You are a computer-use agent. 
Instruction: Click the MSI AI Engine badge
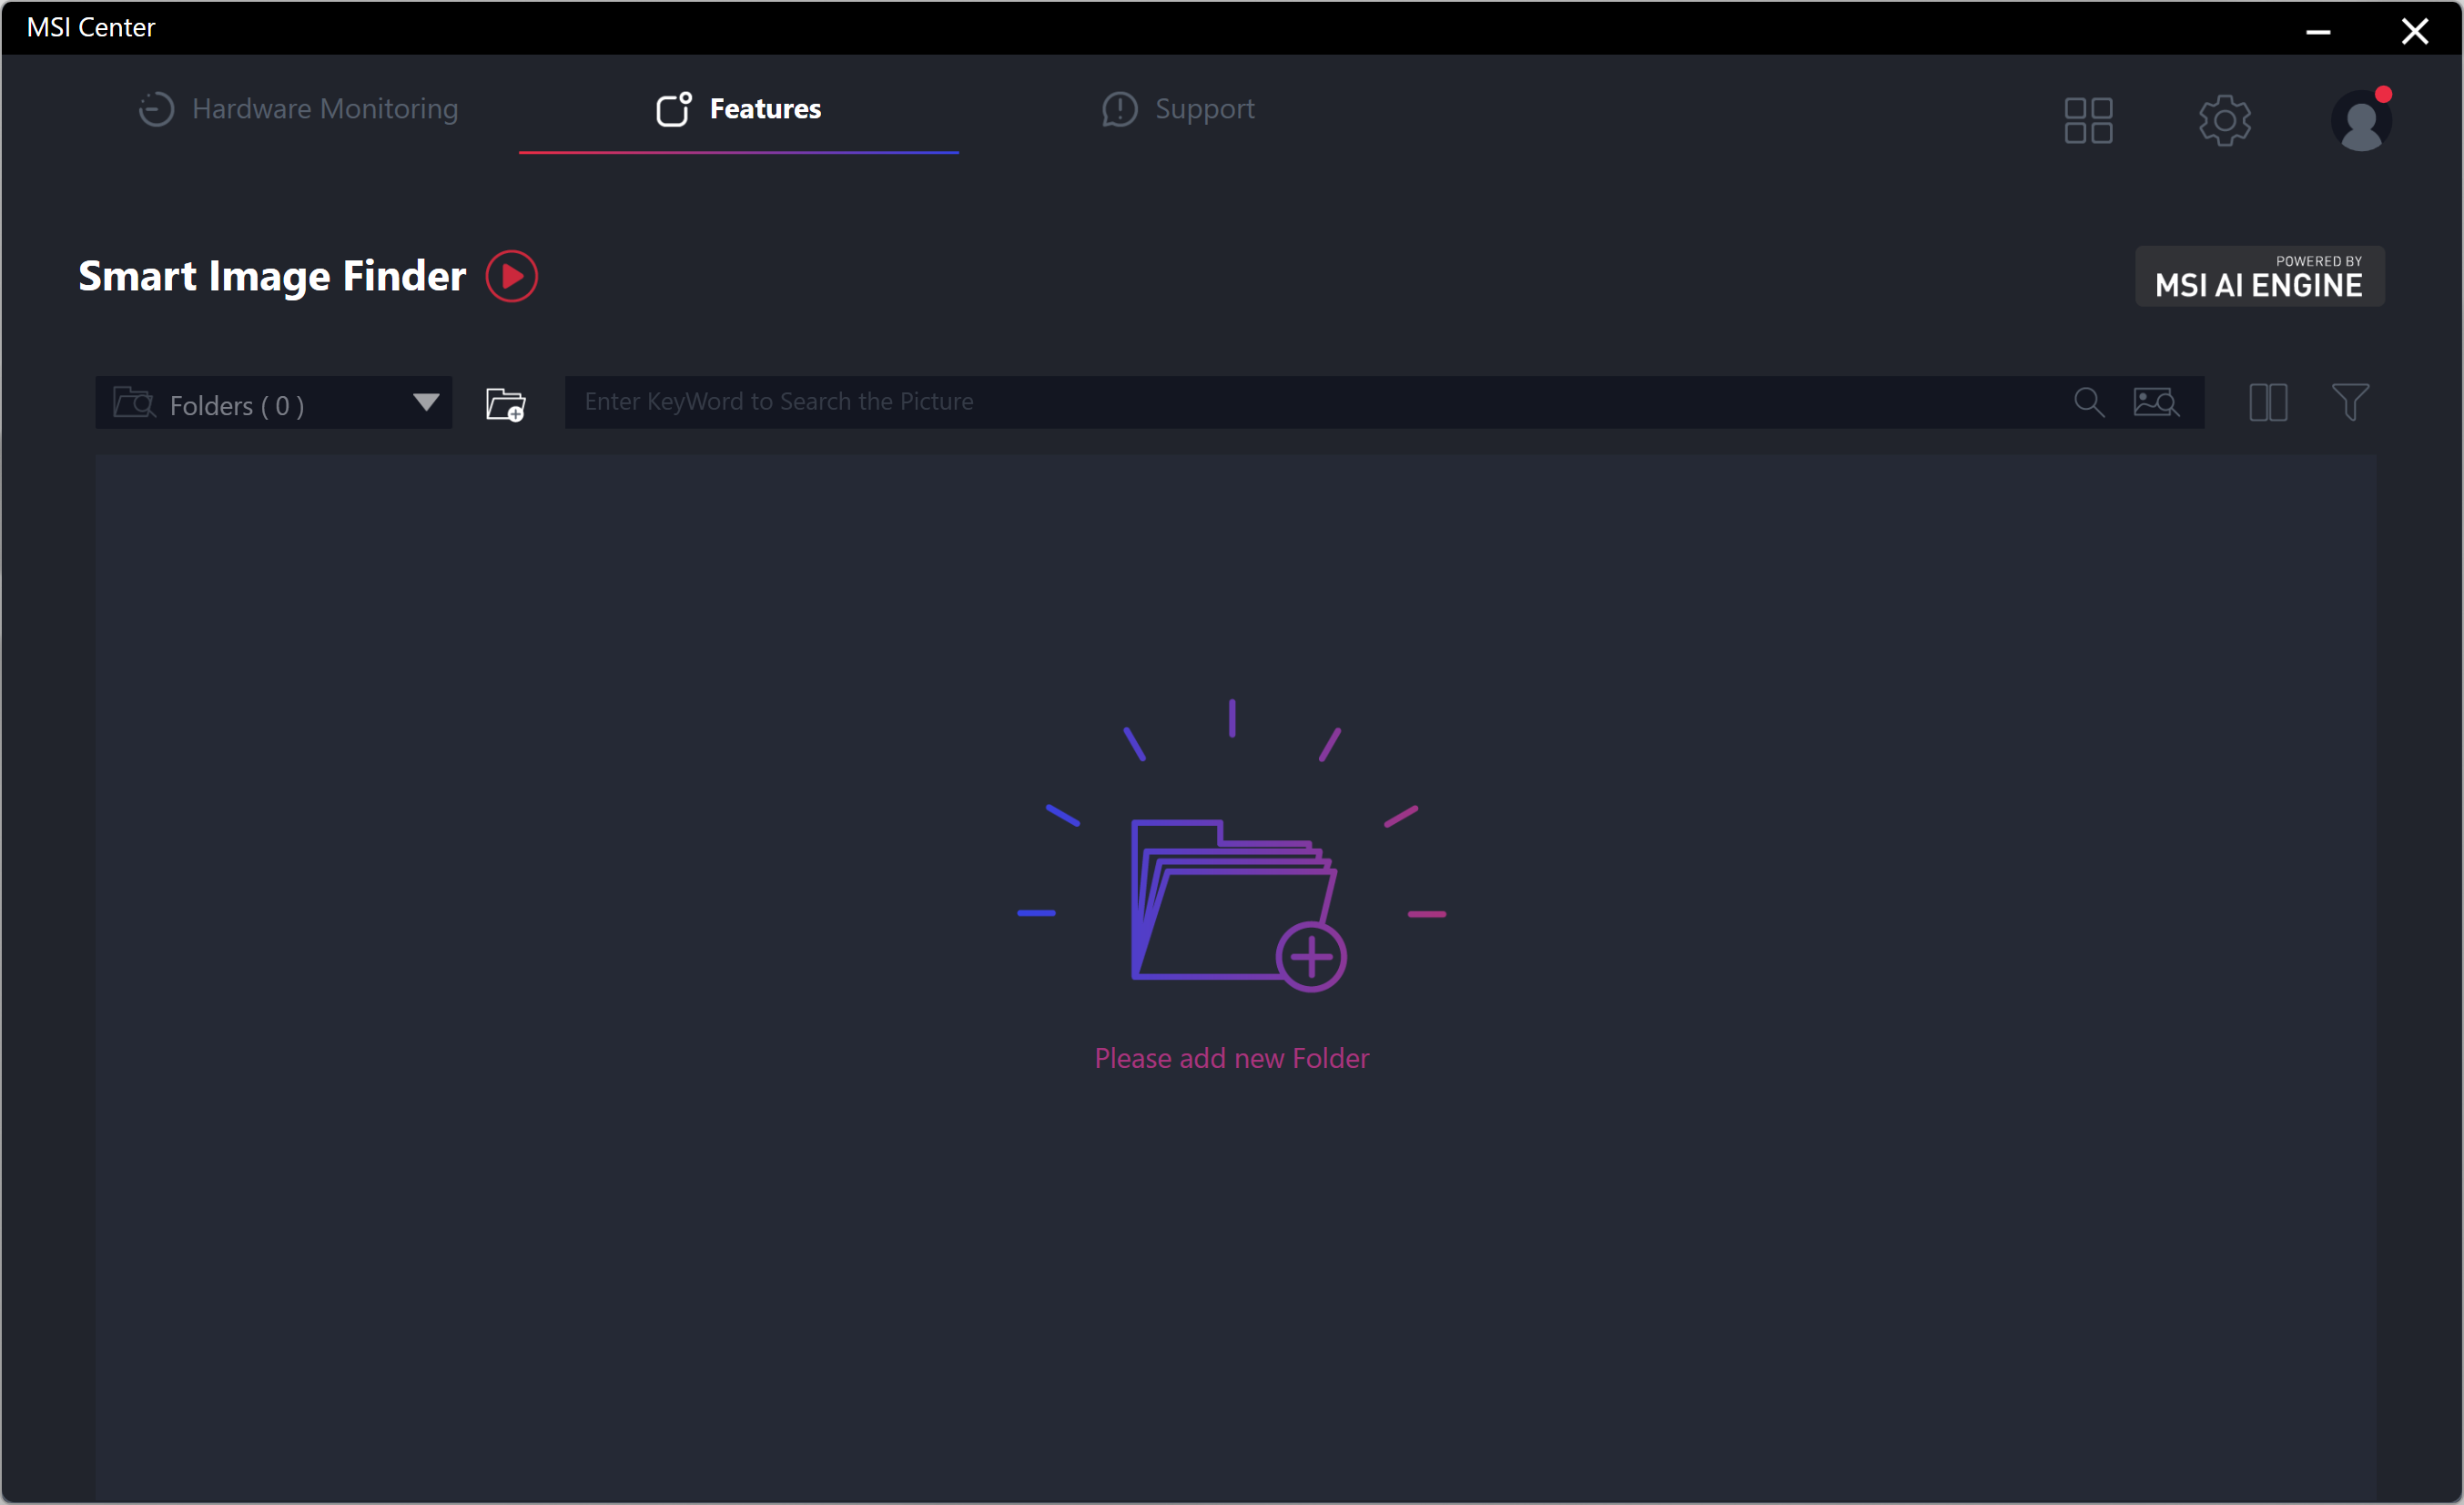(x=2258, y=277)
